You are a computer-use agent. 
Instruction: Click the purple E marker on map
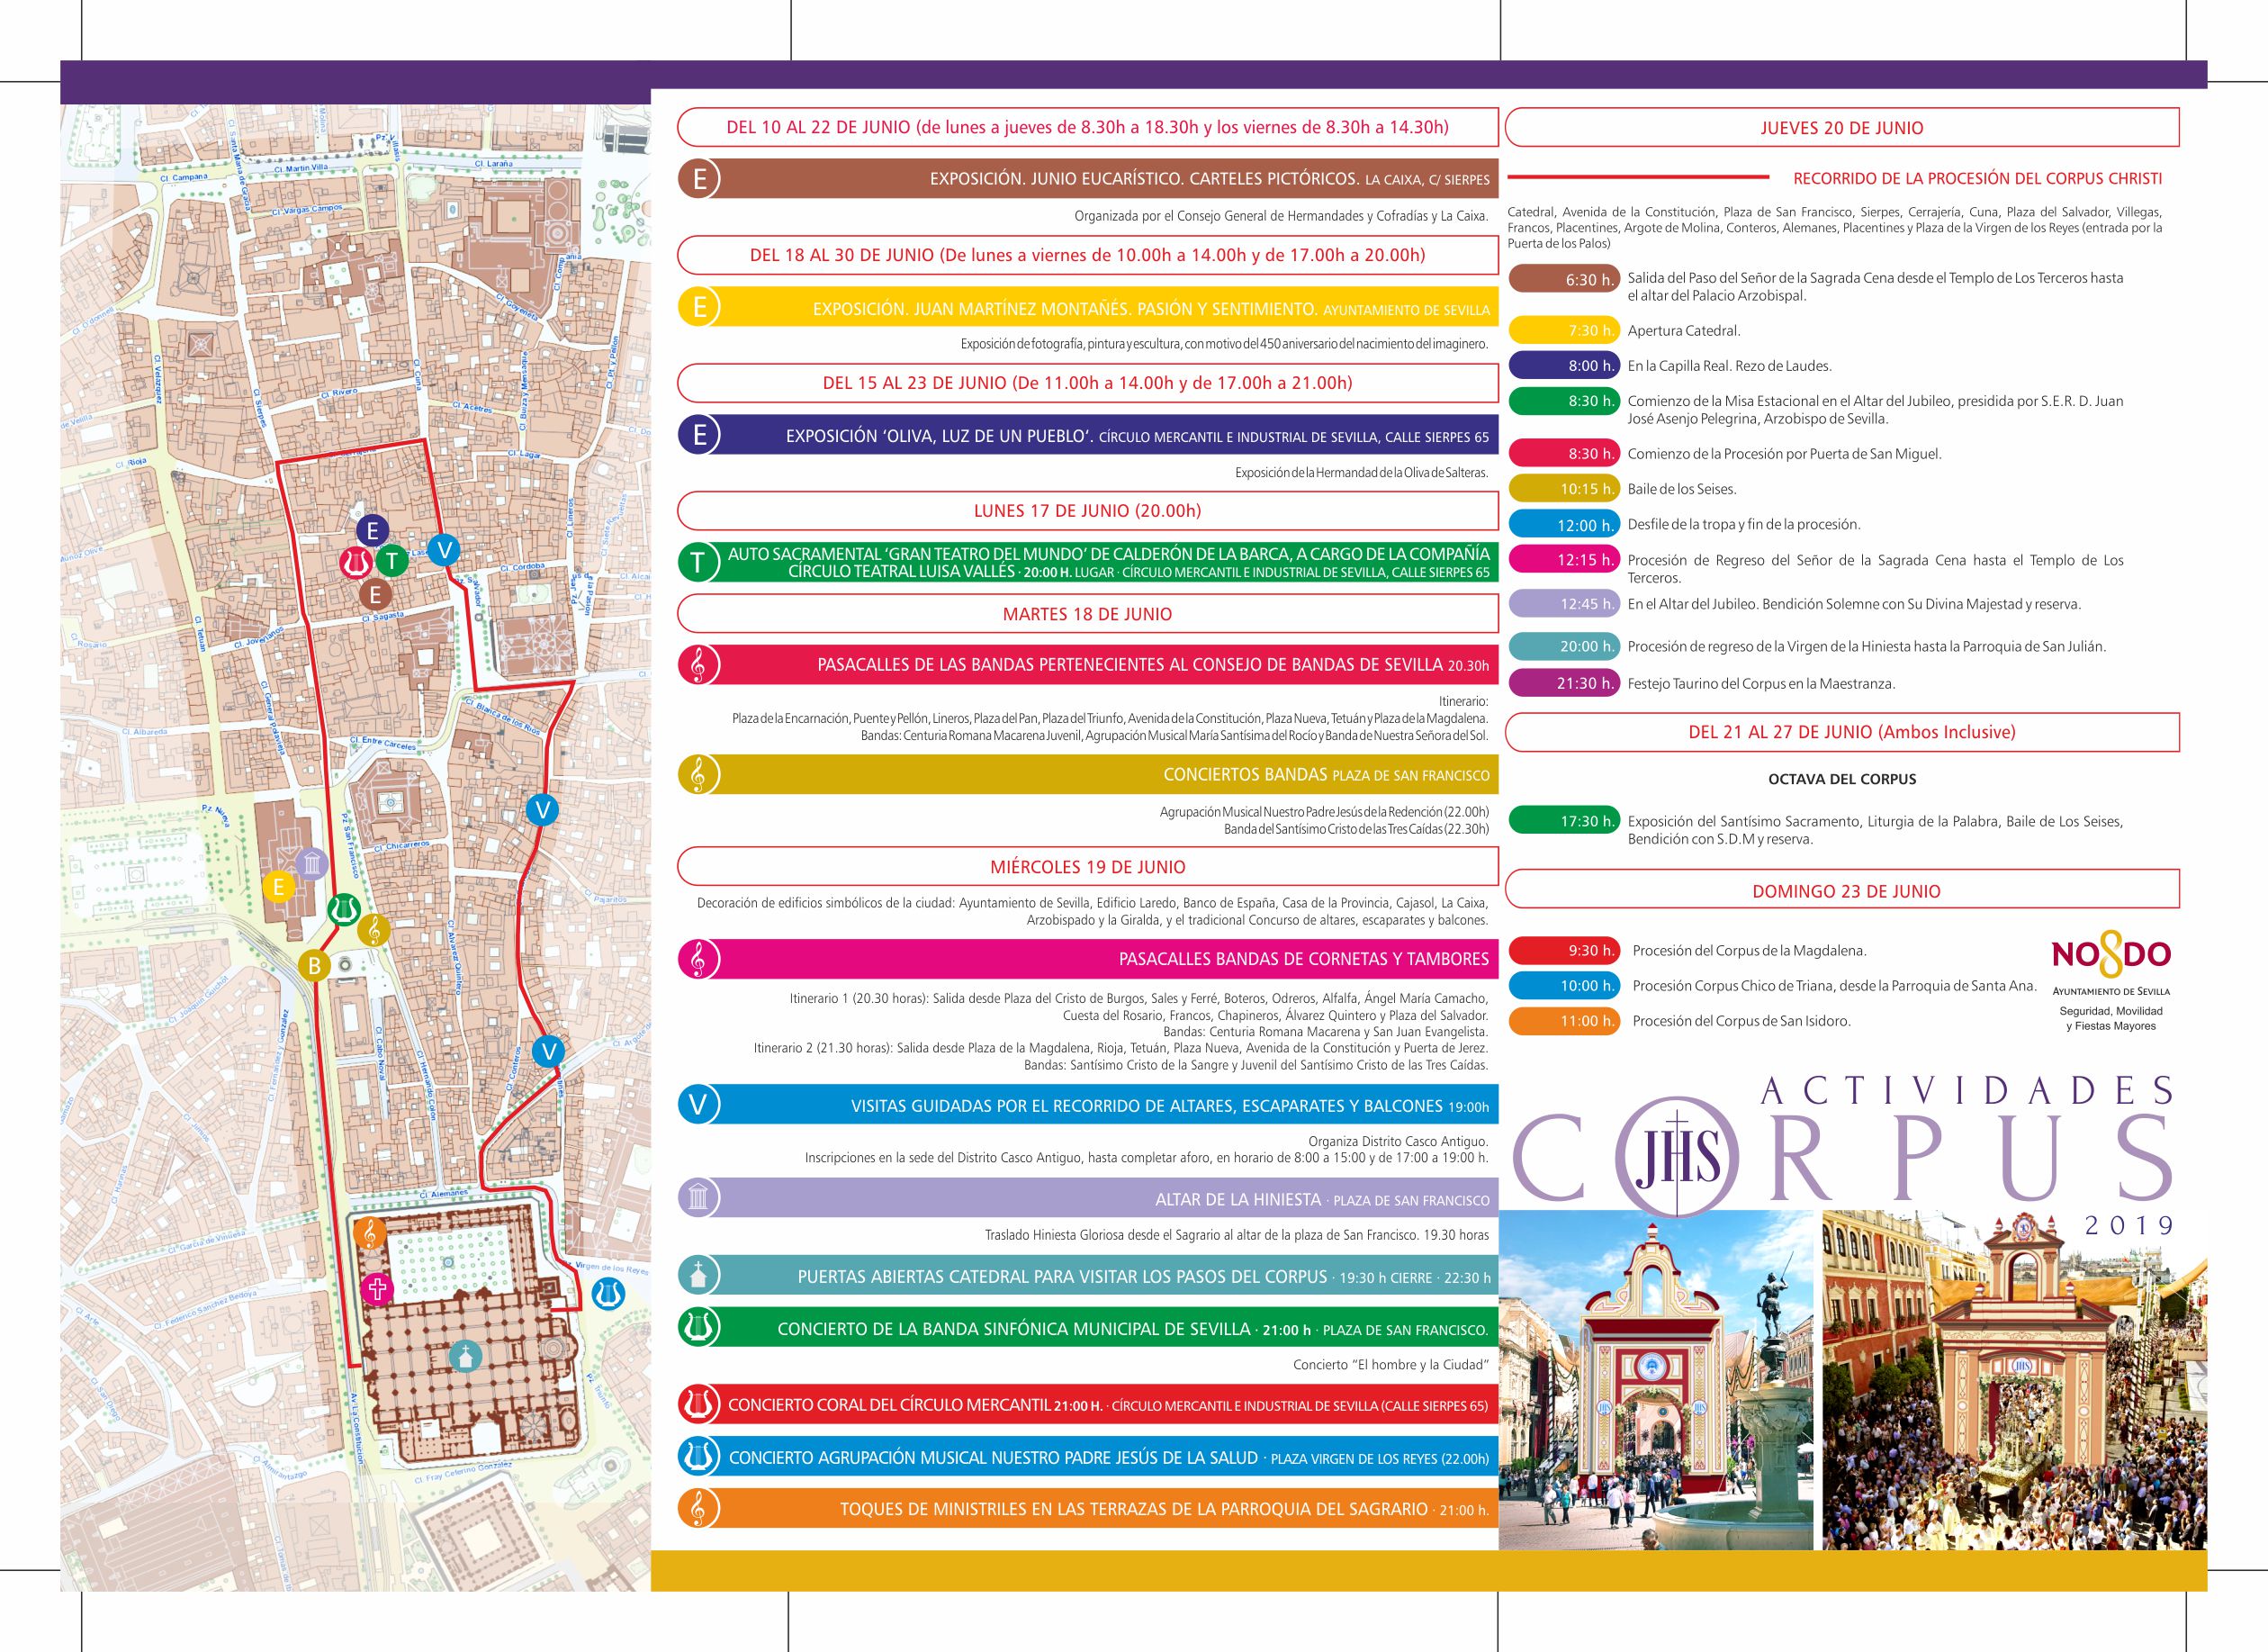click(373, 531)
